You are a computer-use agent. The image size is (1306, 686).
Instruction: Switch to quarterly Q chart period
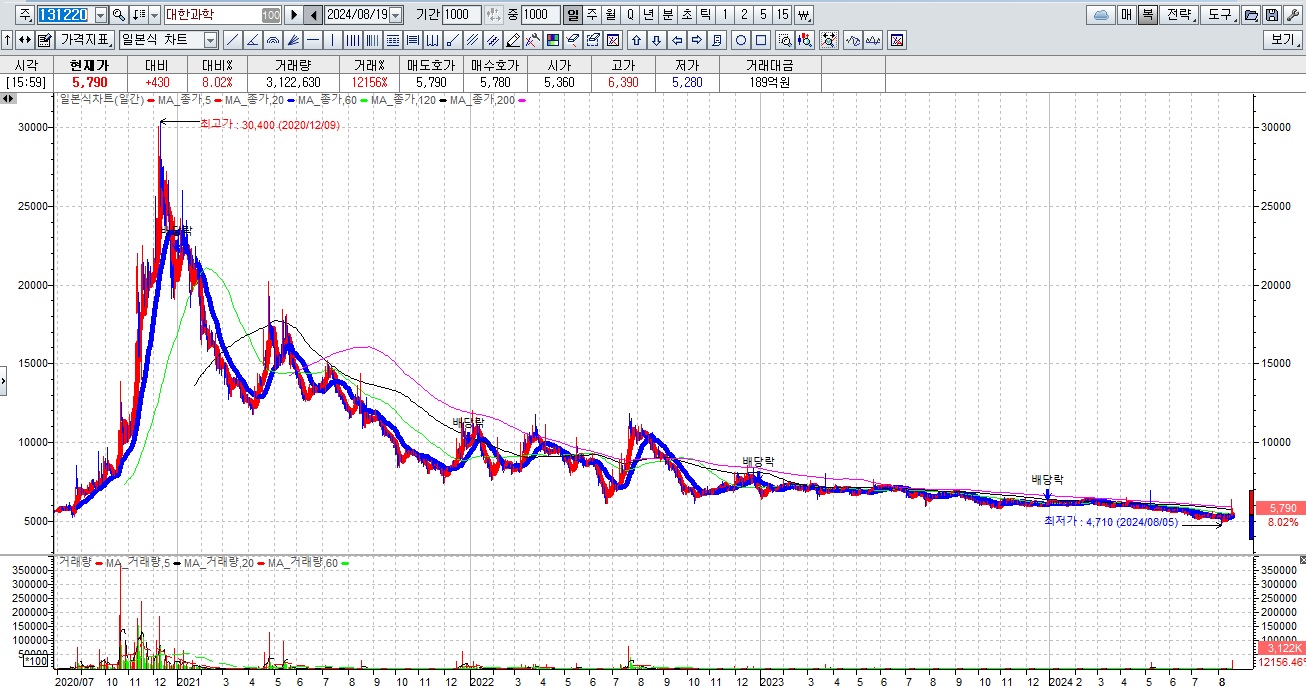tap(630, 15)
